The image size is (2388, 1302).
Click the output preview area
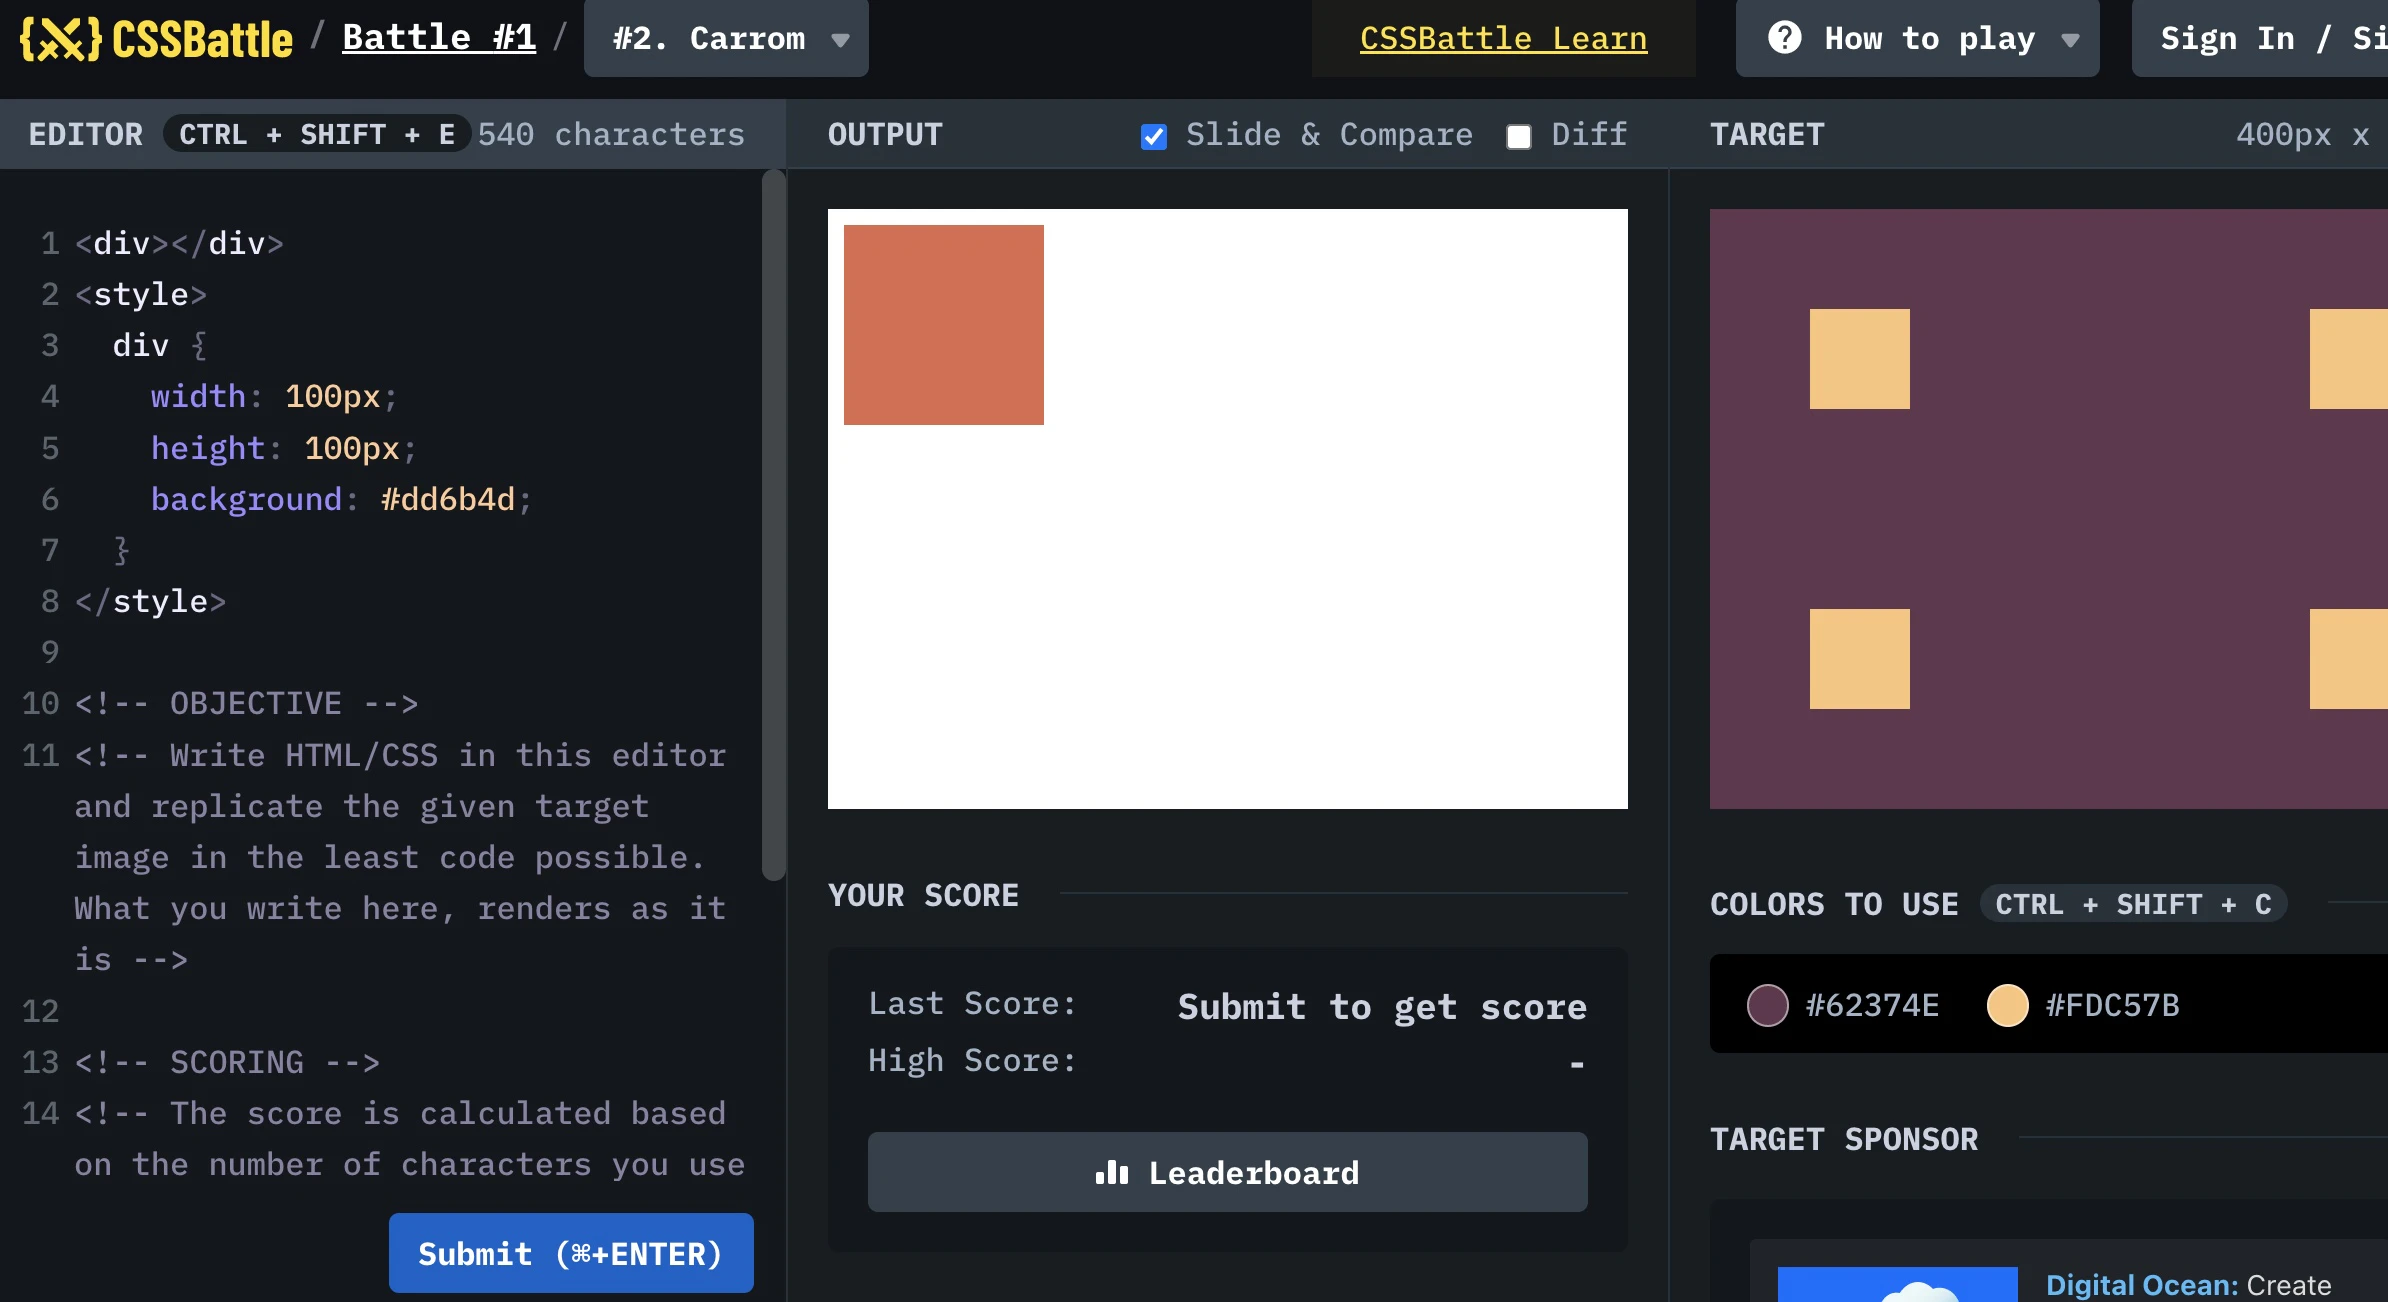pos(1227,508)
